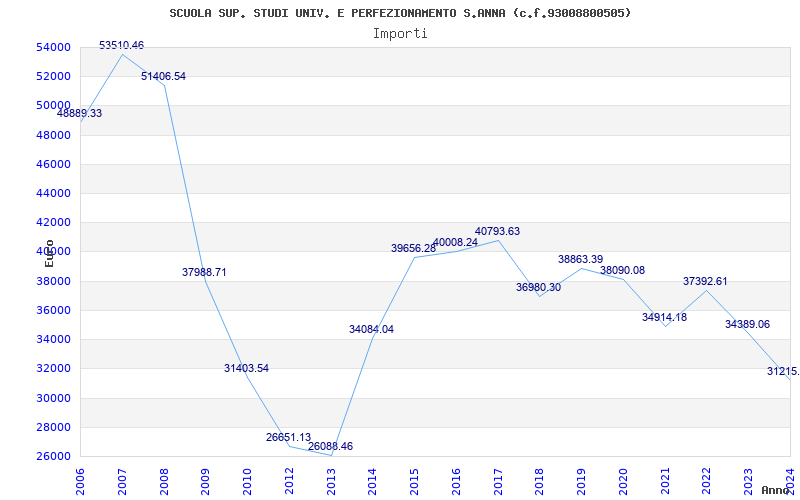Viewport: 800px width, 500px height.
Task: Click the Importi subtitle
Action: (x=400, y=34)
